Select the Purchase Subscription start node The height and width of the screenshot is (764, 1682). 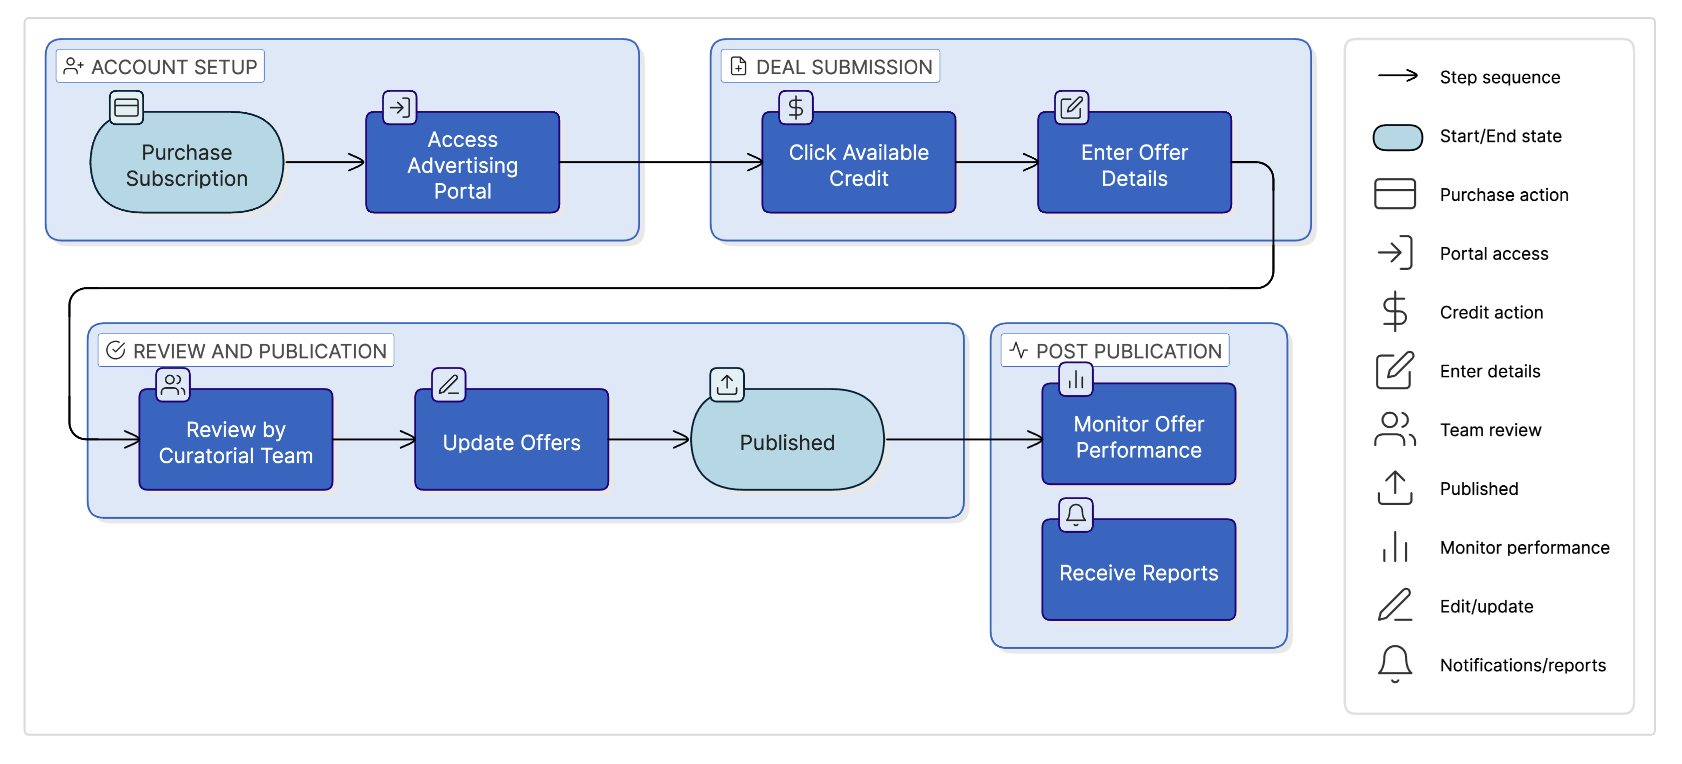pos(187,165)
